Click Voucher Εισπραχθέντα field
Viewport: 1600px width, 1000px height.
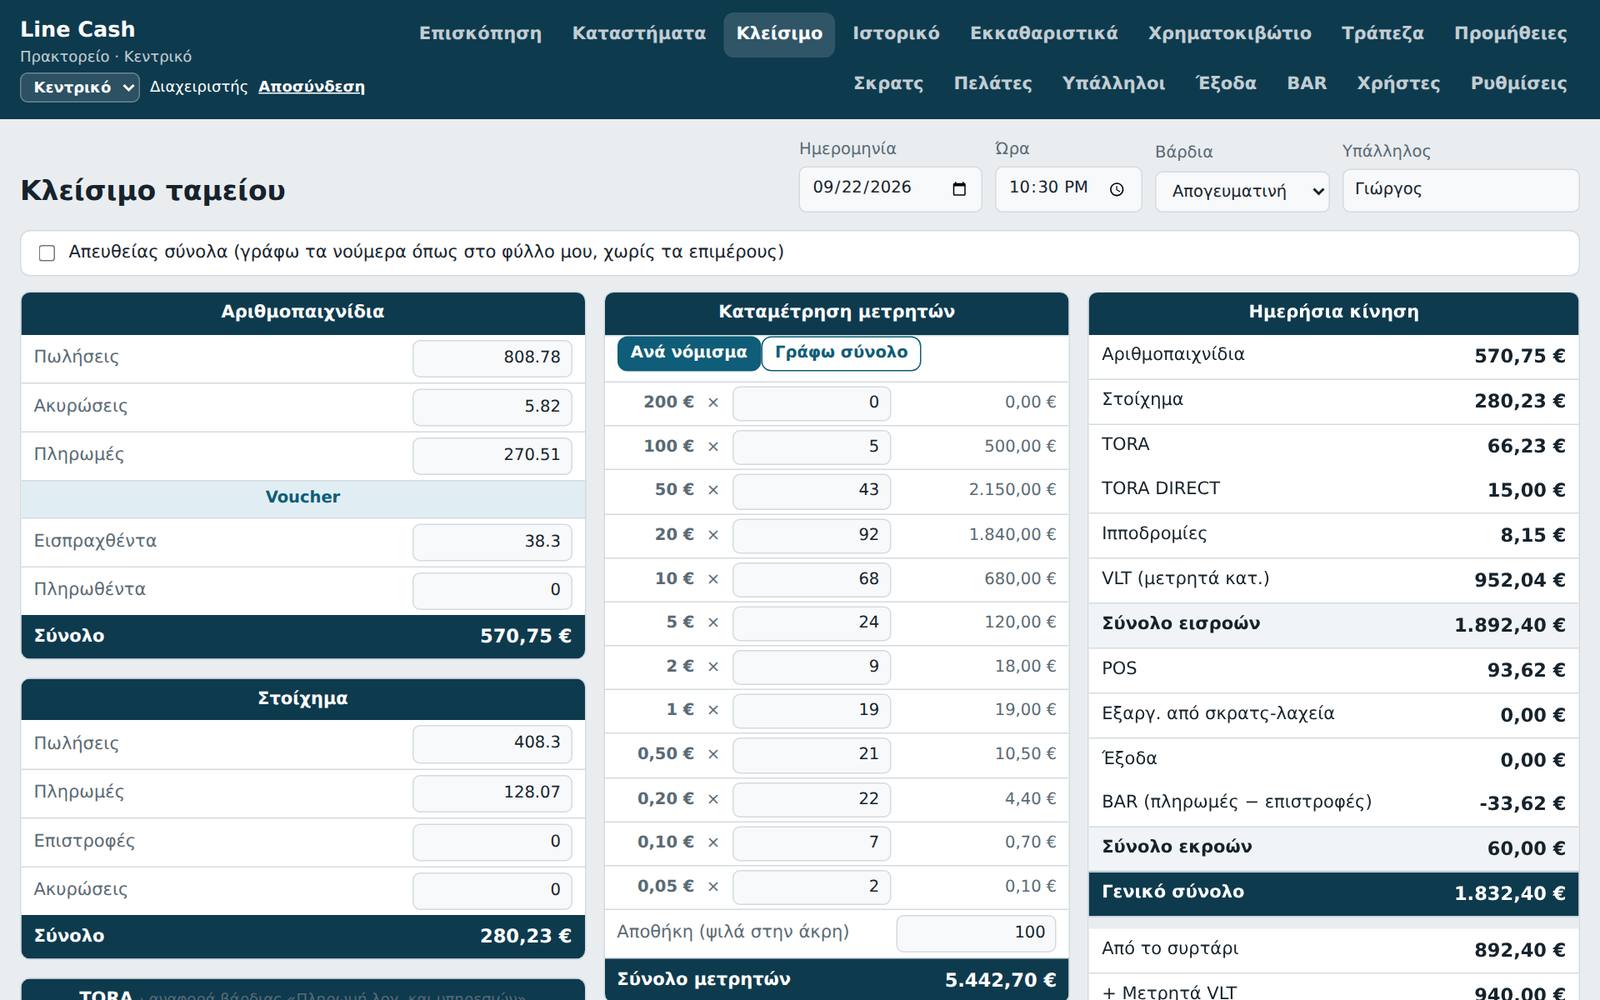(x=492, y=542)
